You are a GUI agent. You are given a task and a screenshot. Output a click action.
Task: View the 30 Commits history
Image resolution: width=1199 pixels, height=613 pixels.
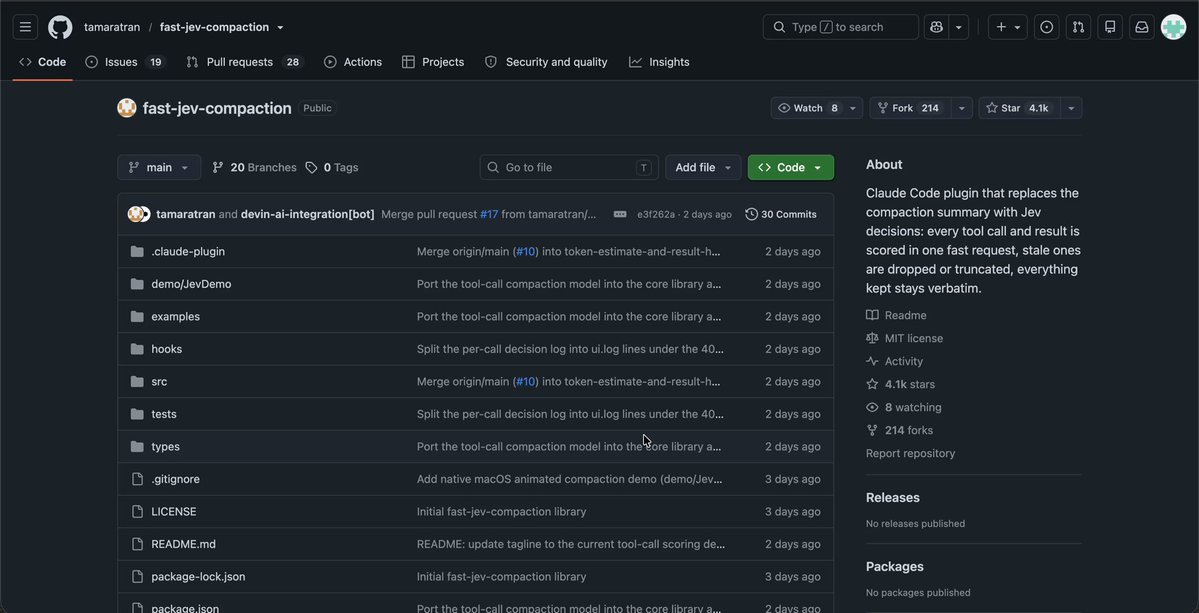(781, 214)
